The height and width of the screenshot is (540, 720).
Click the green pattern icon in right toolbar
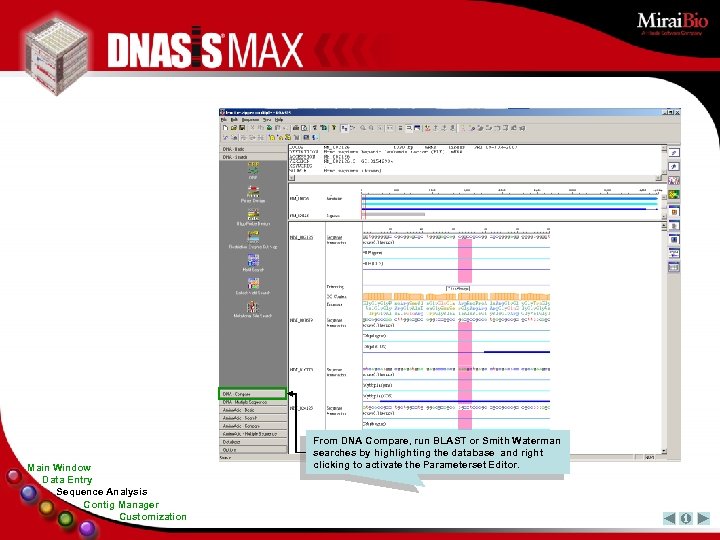tap(674, 195)
